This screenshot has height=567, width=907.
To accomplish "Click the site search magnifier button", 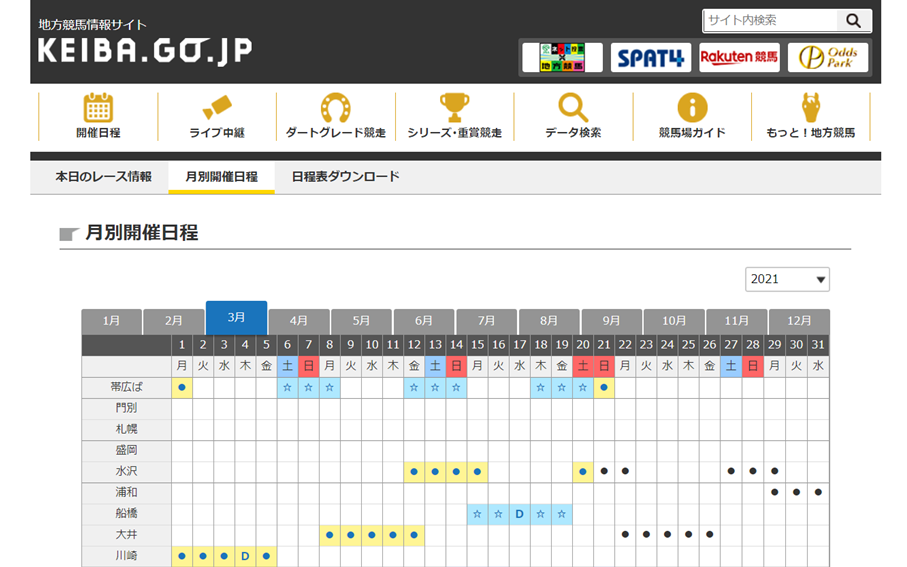I will 853,20.
